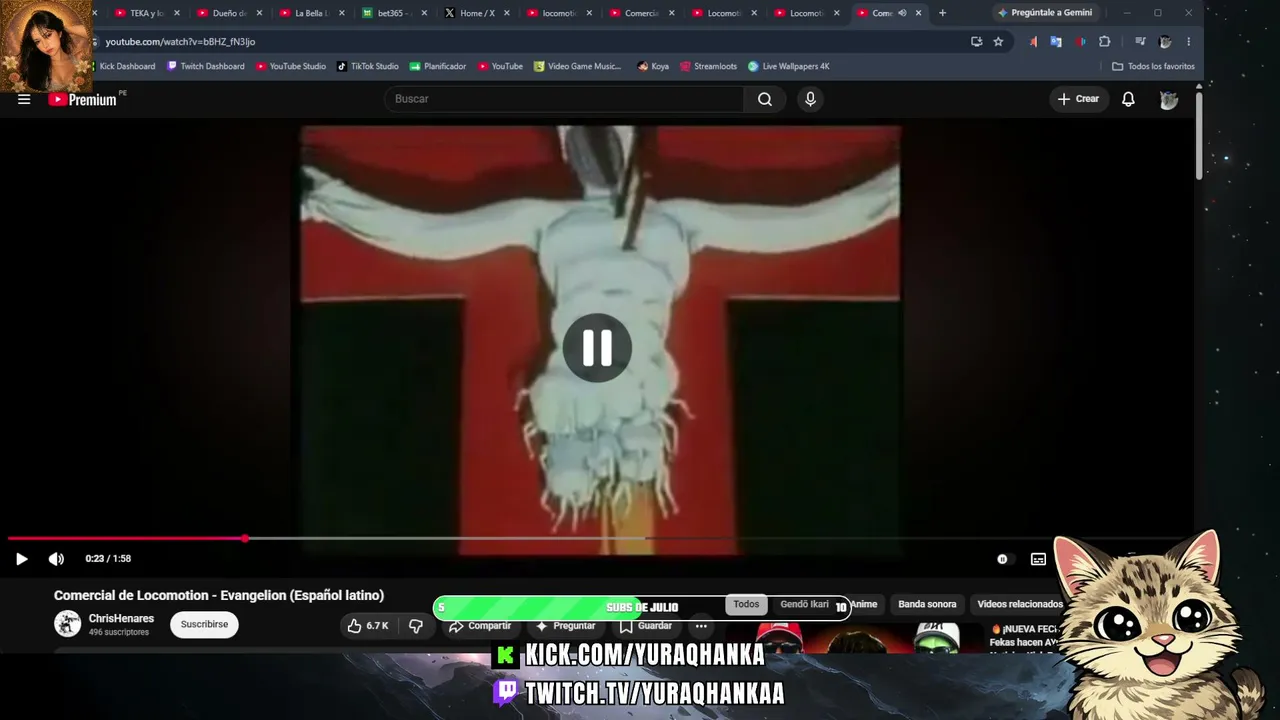The image size is (1280, 720).
Task: Select the Videos relacionados filter chip
Action: pos(1020,604)
